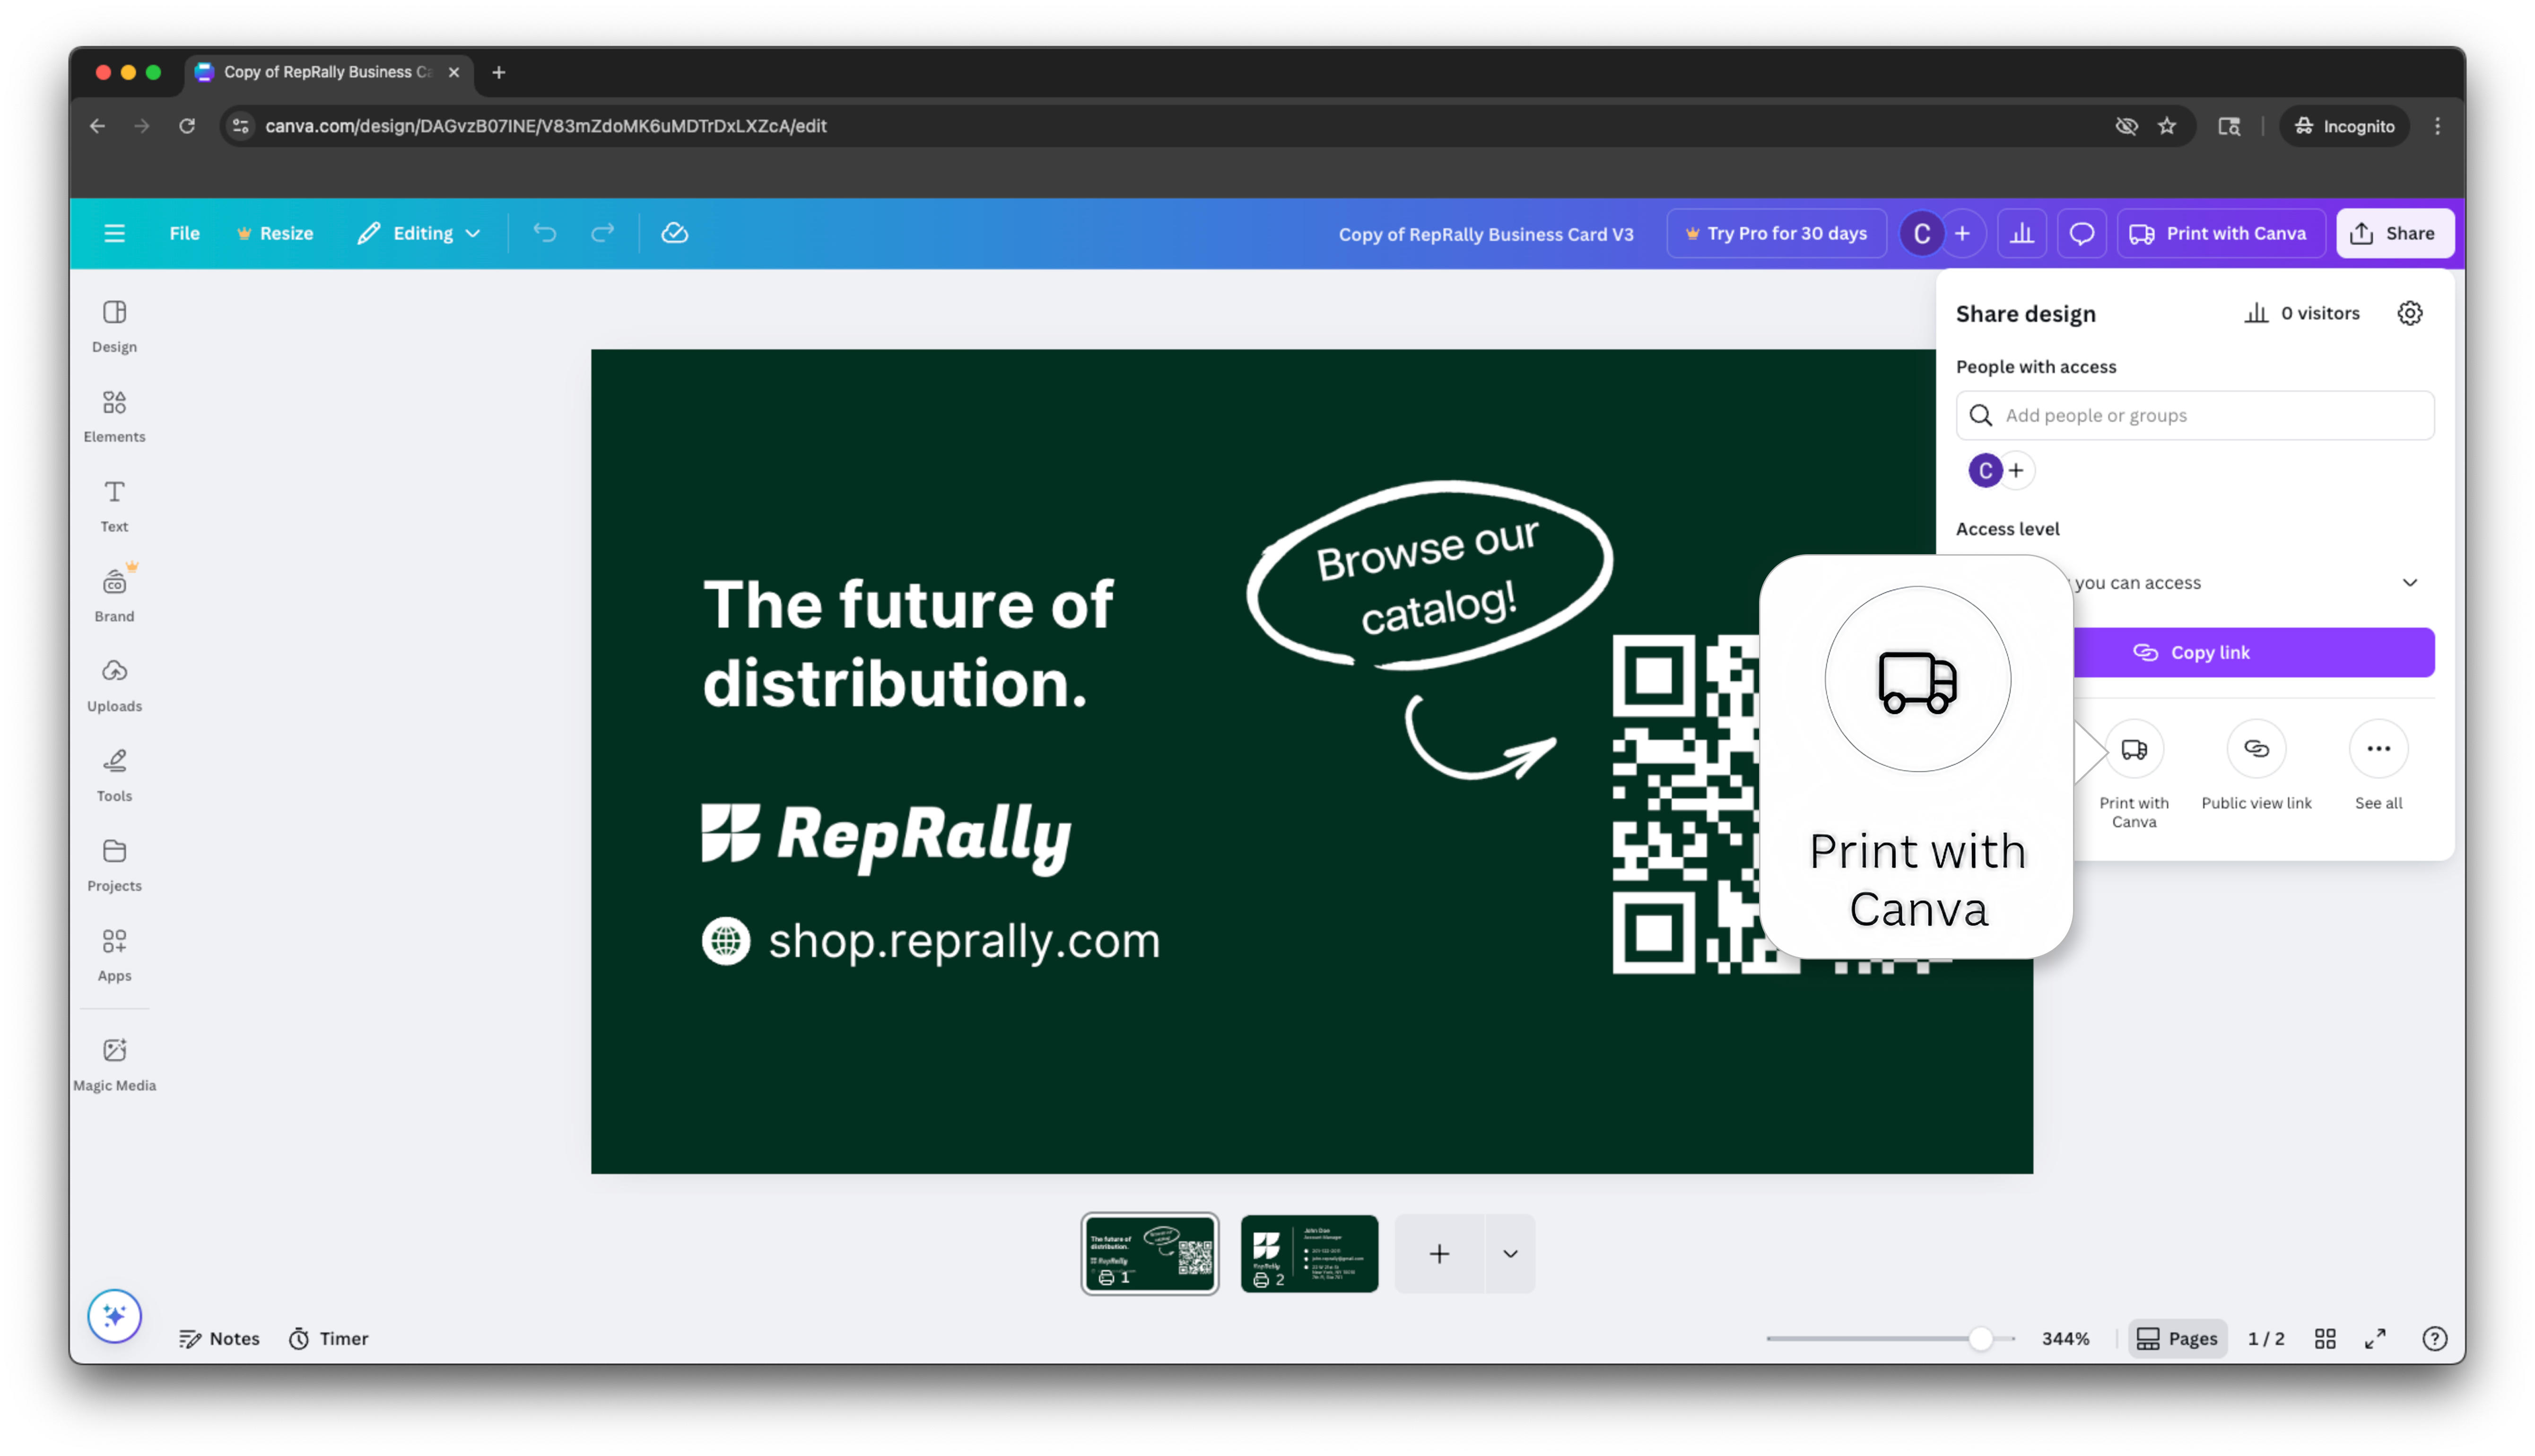Click the See all ellipsis icon
2535x1456 pixels.
tap(2378, 749)
